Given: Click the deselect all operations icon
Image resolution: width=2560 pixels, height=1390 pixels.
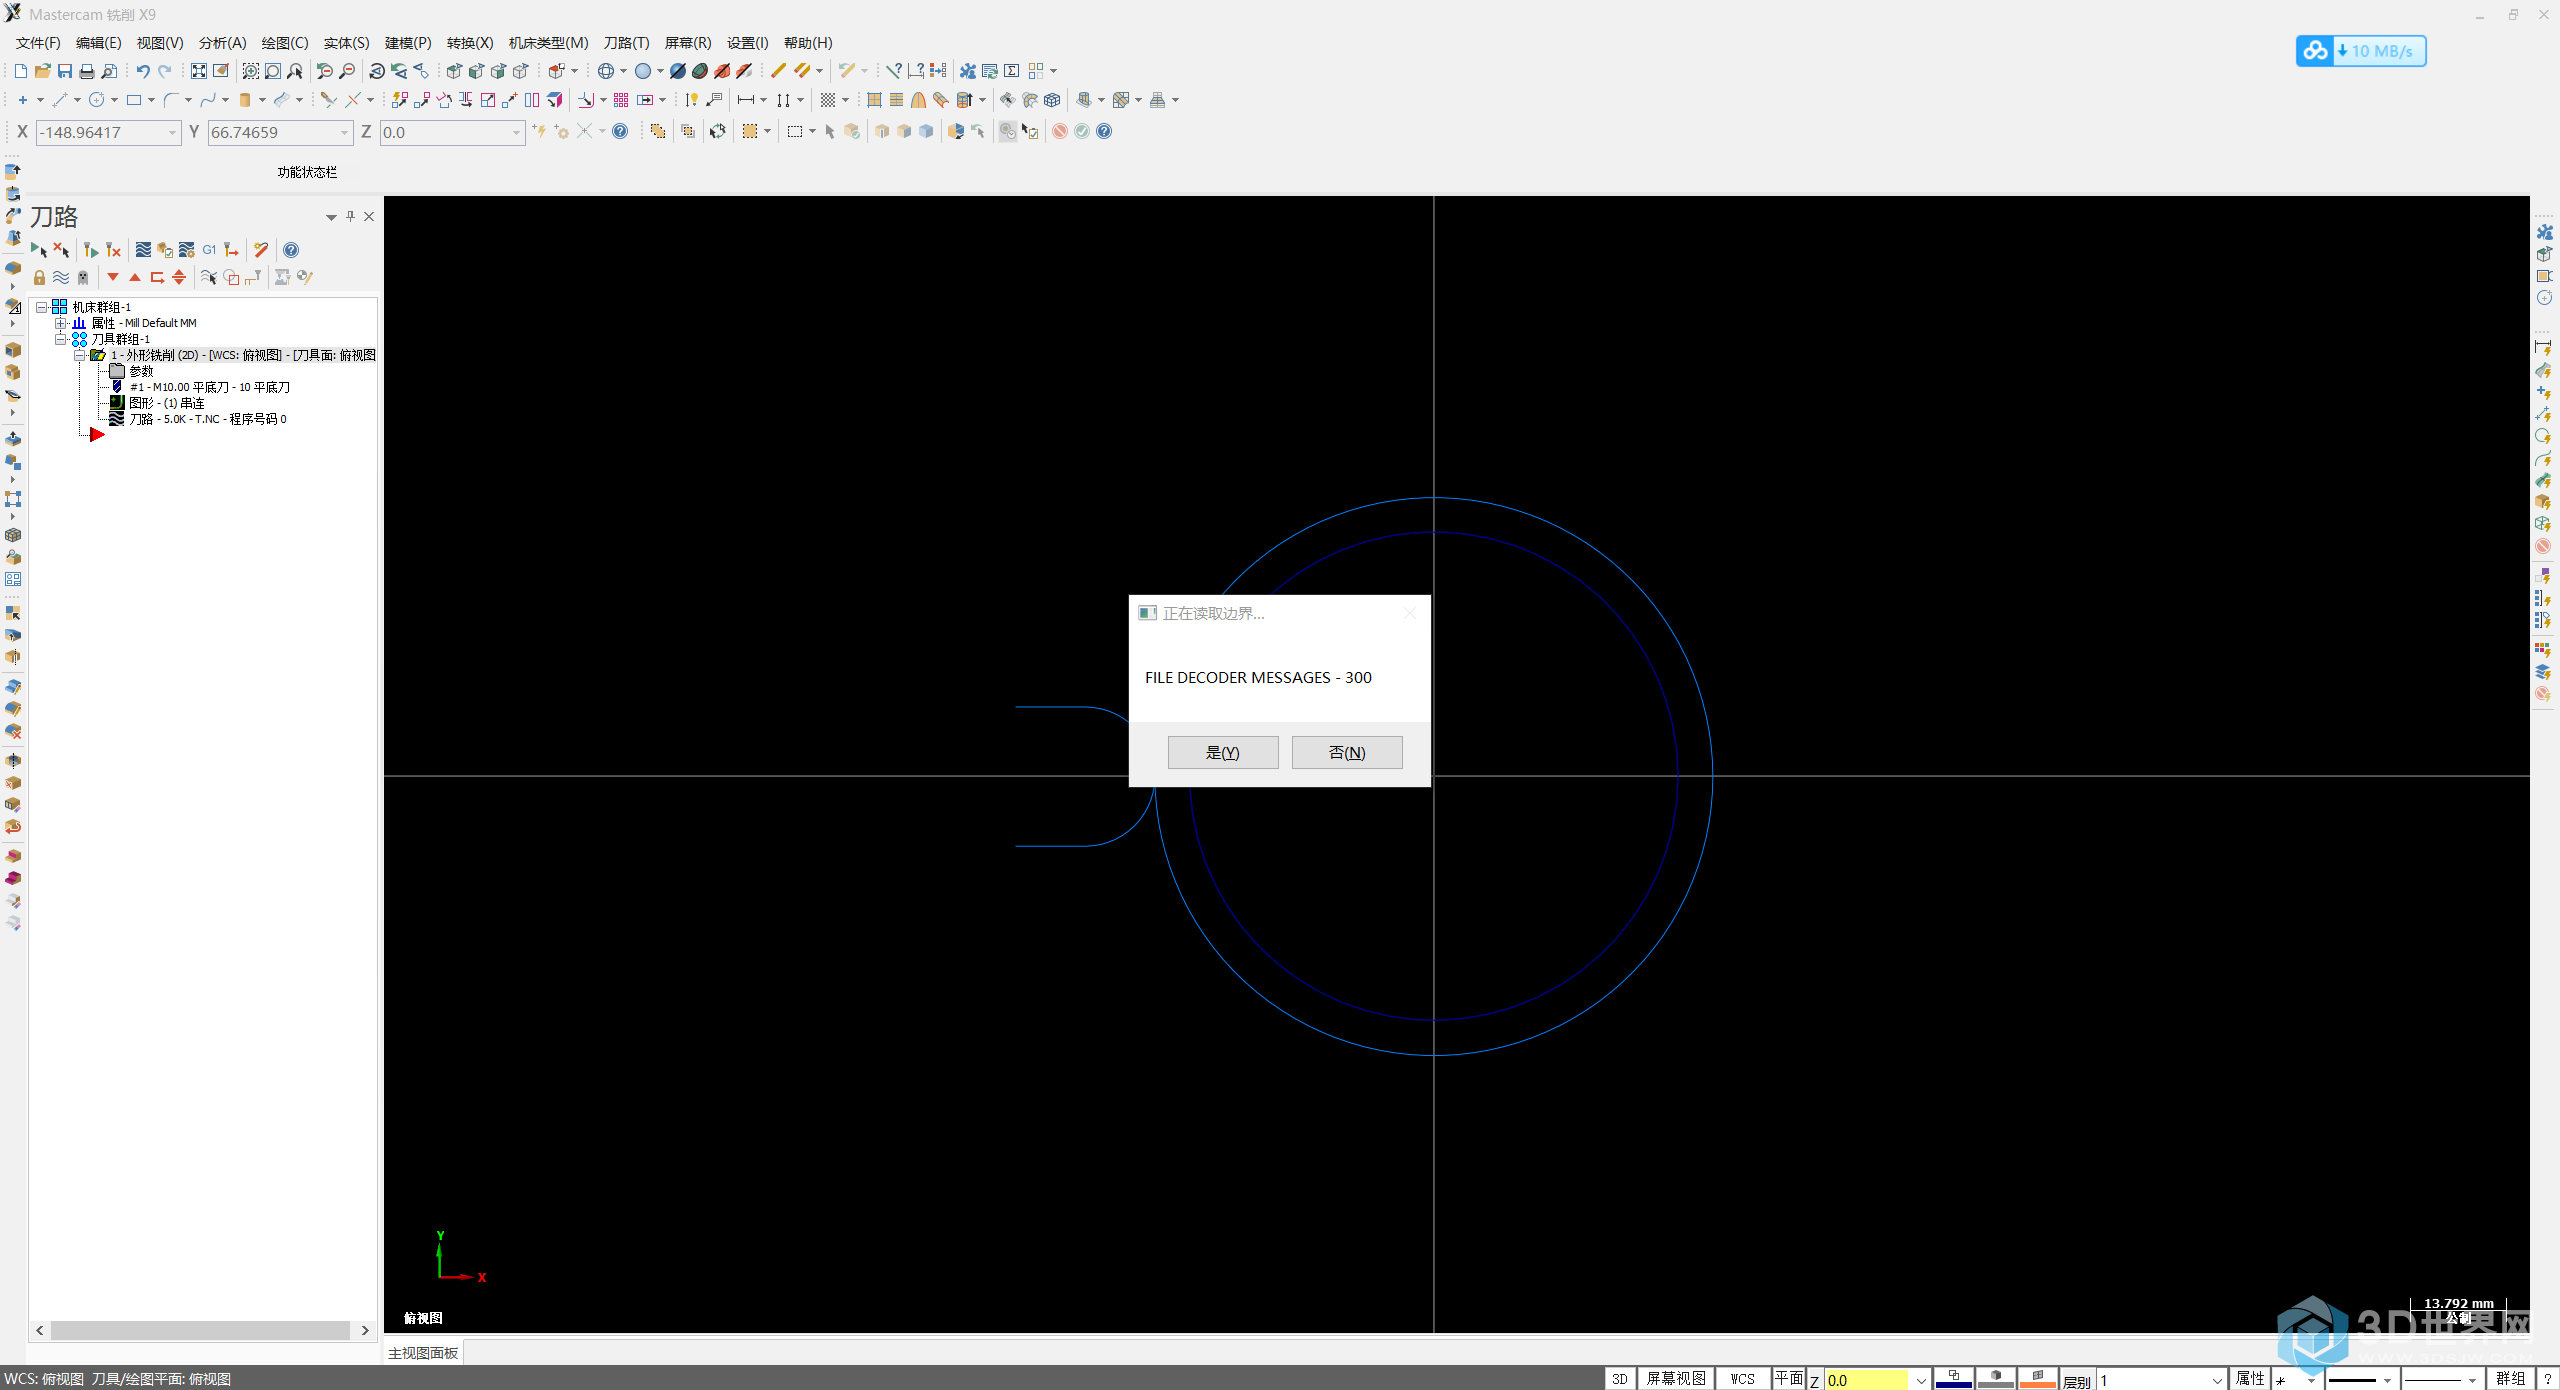Looking at the screenshot, I should (62, 250).
